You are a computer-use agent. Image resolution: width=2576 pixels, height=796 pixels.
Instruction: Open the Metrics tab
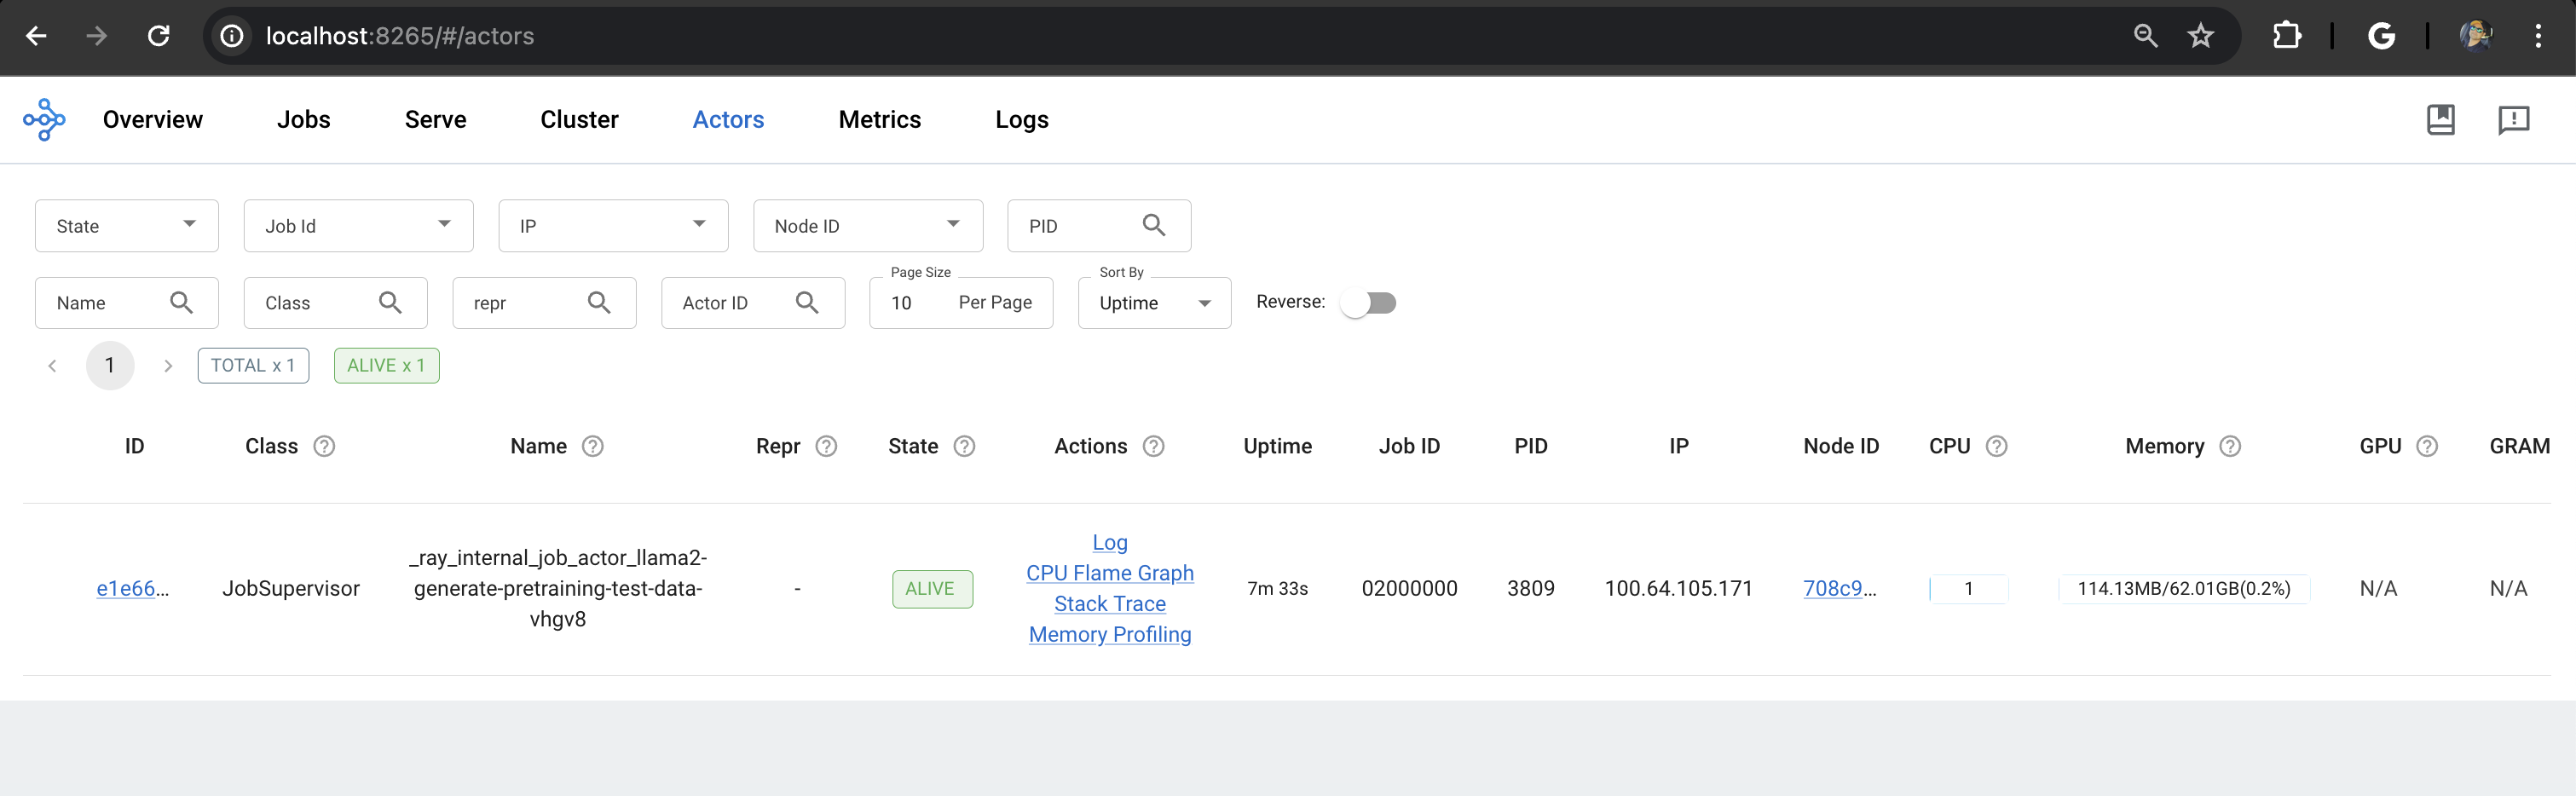879,119
